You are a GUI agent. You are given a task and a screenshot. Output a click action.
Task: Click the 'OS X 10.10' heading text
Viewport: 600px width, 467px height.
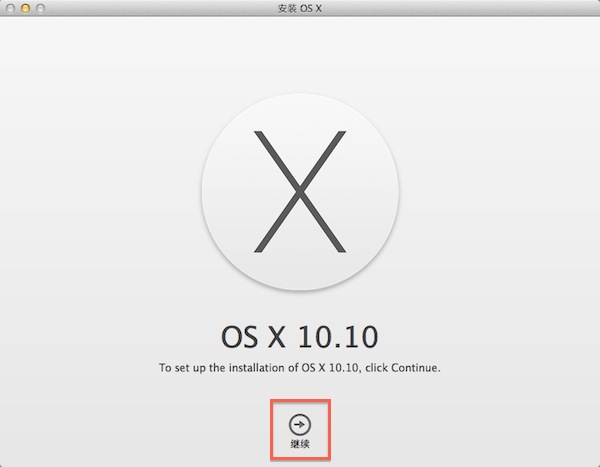(300, 337)
